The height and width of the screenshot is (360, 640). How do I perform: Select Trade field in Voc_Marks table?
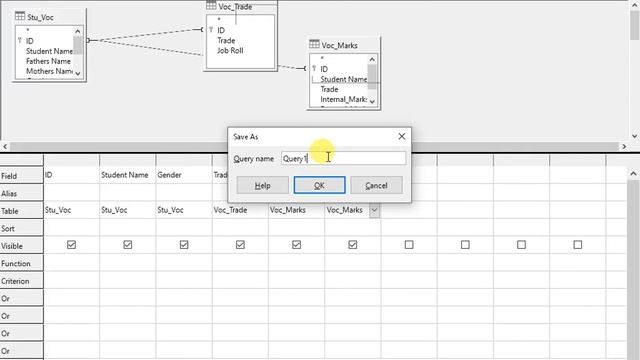click(x=329, y=89)
